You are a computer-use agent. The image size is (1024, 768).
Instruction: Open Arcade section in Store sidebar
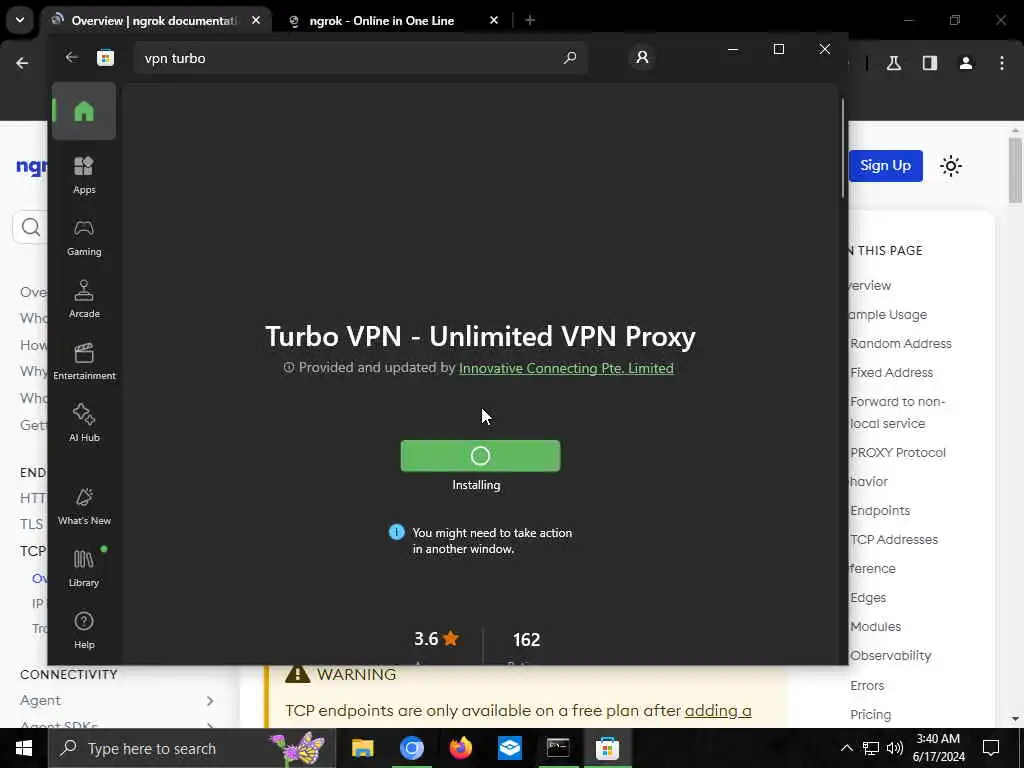coord(84,299)
